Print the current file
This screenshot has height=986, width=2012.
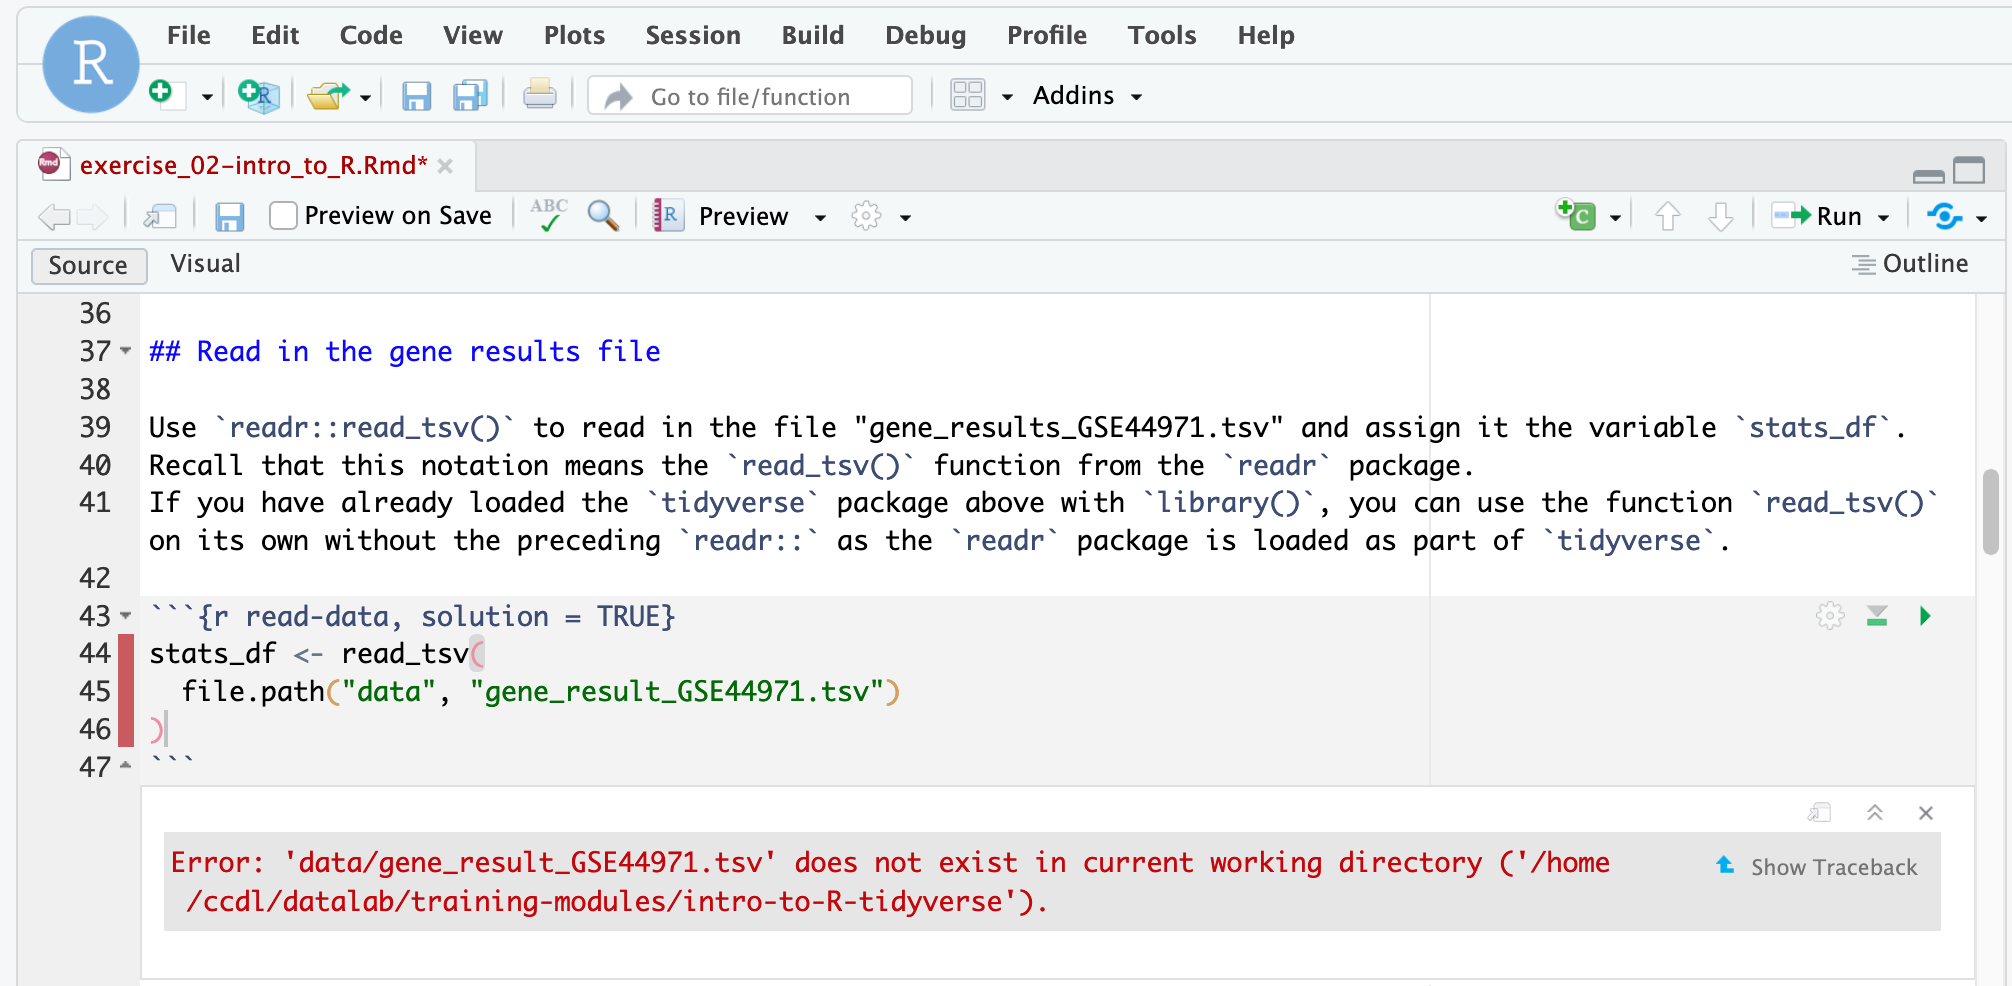(540, 95)
